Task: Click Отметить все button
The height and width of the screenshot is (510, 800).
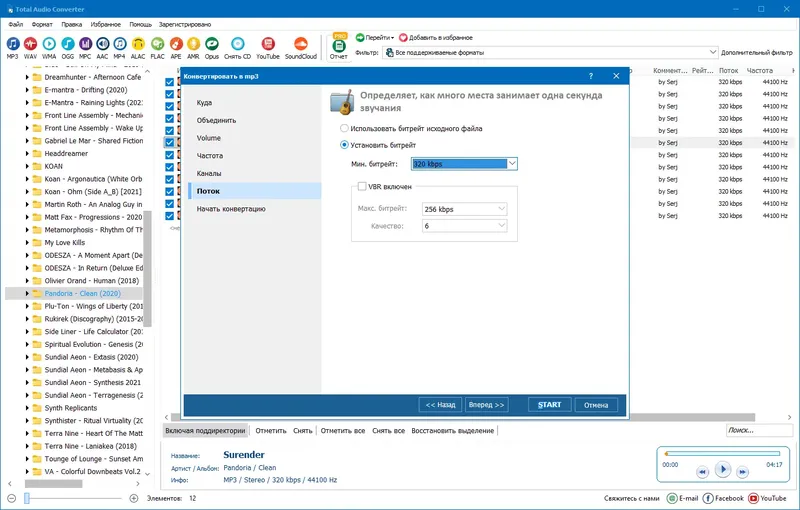Action: 343,430
